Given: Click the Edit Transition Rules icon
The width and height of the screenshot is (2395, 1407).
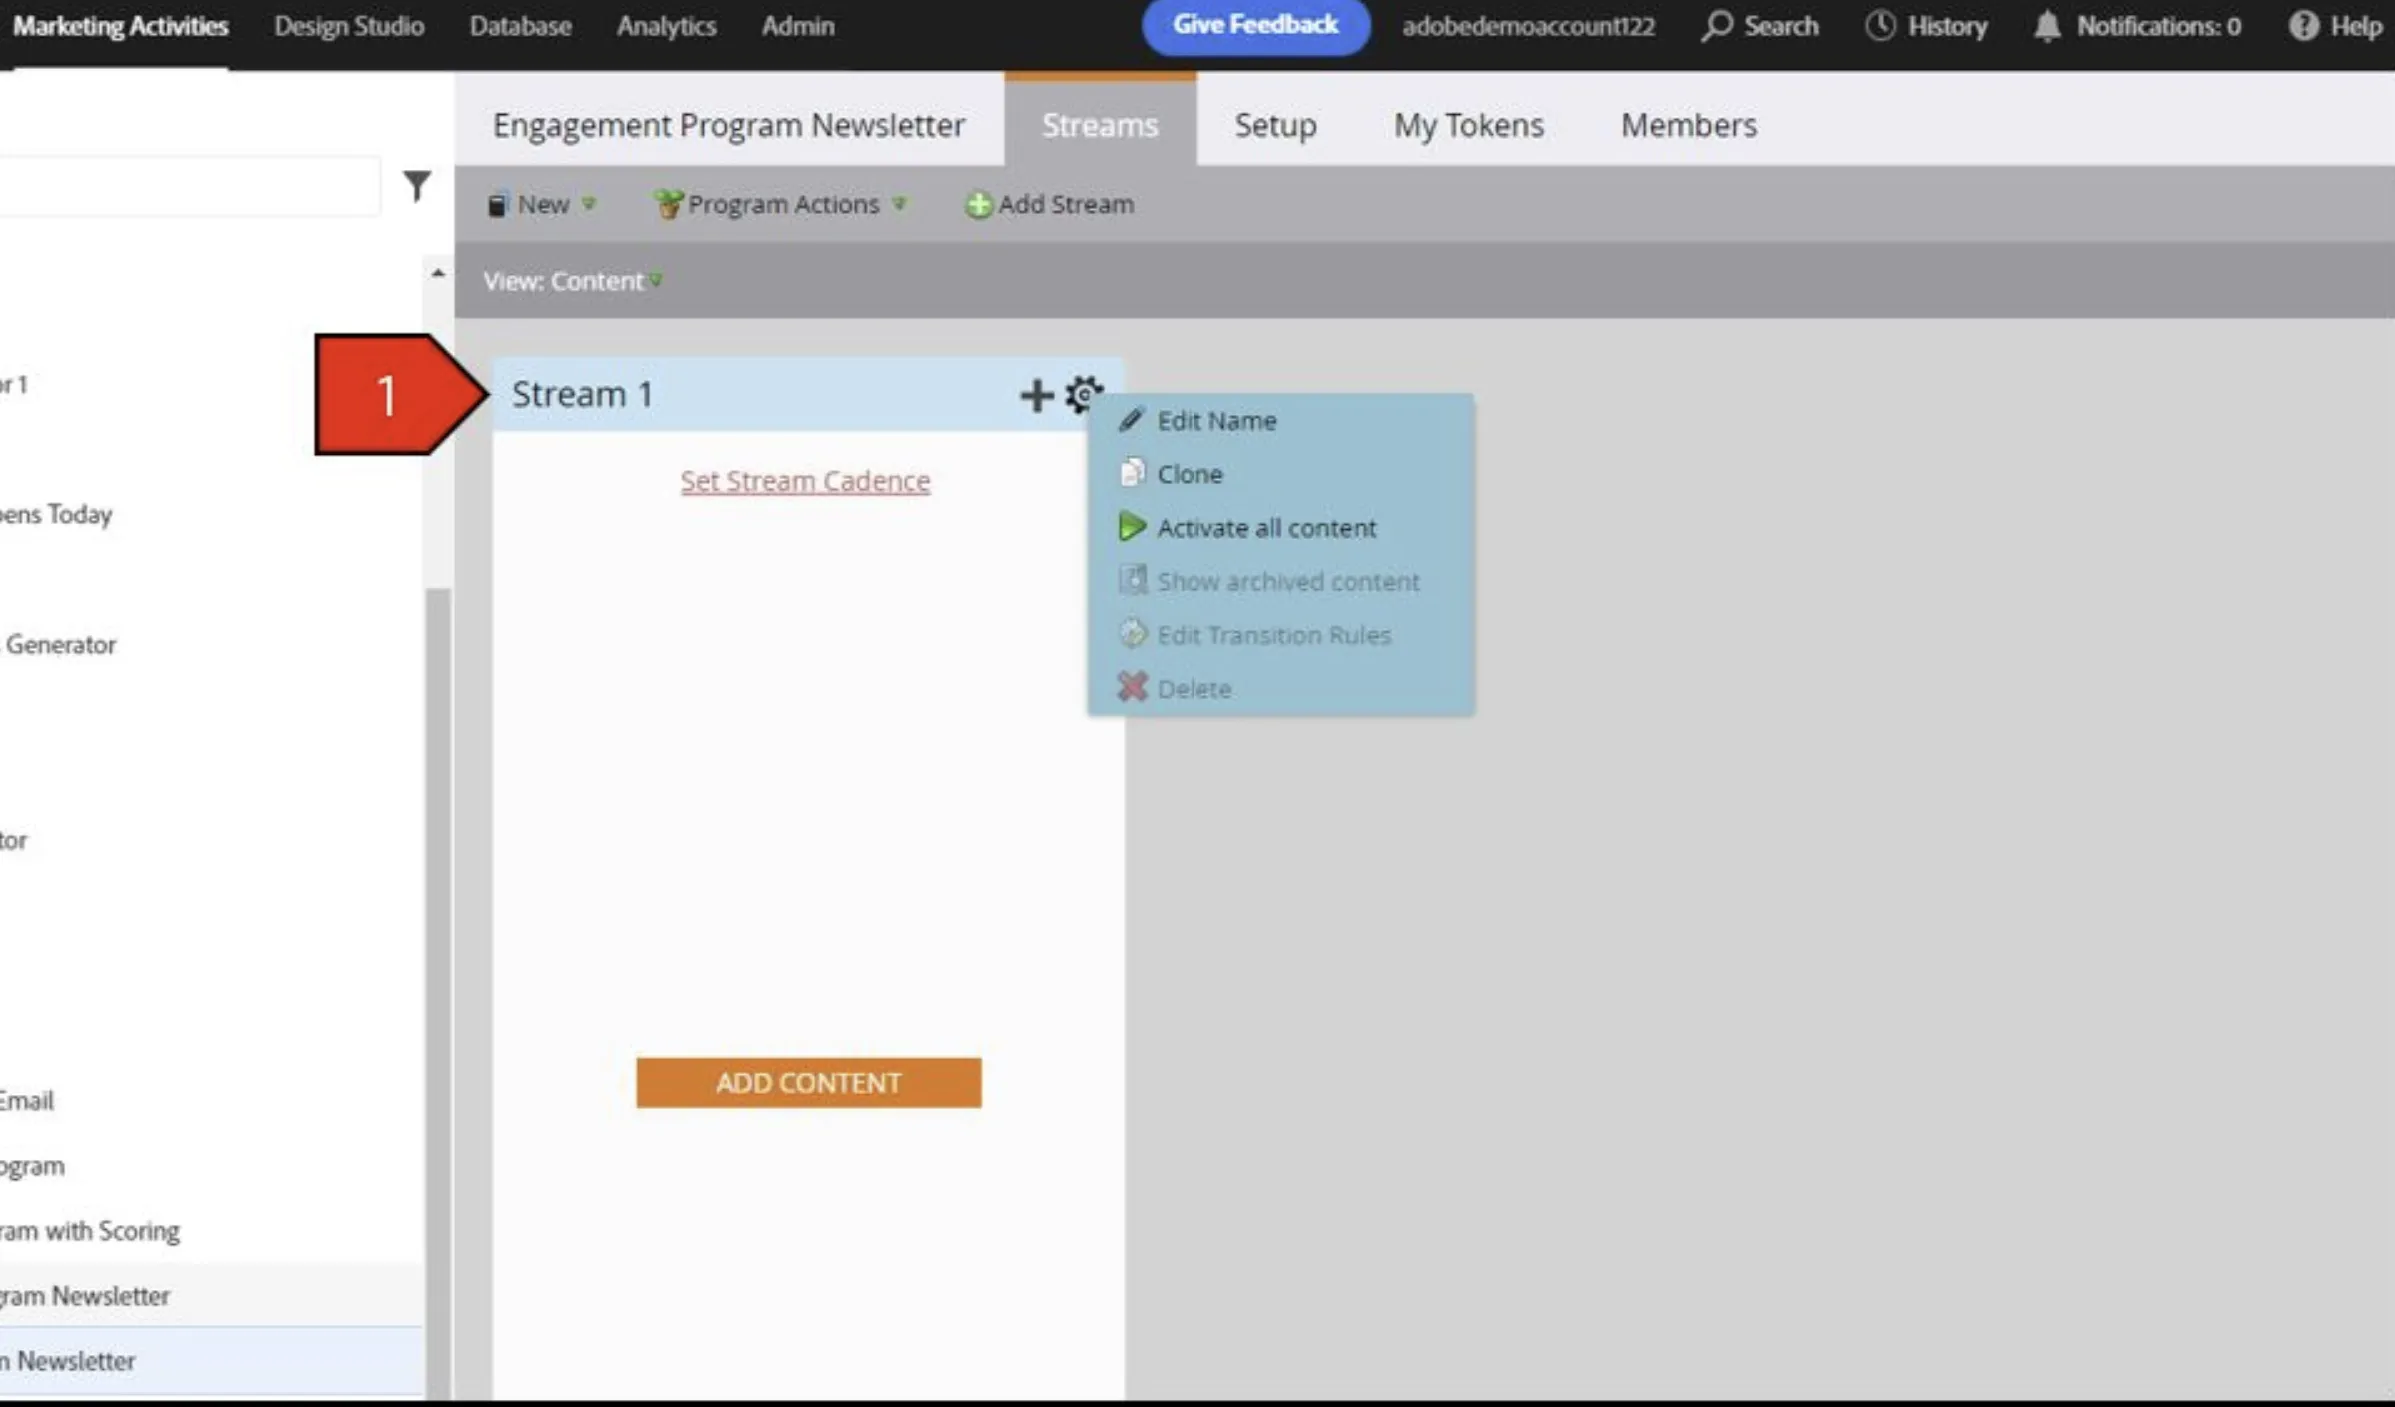Looking at the screenshot, I should [x=1132, y=634].
